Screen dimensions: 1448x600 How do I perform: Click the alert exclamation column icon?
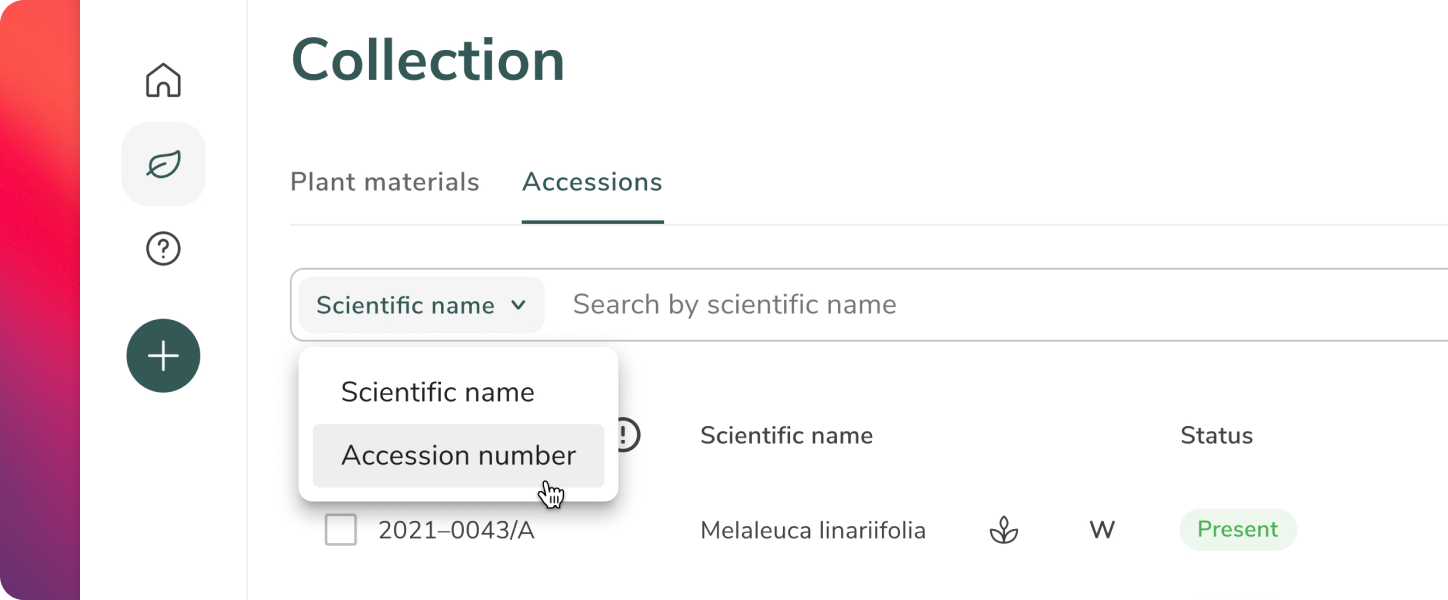click(x=627, y=435)
